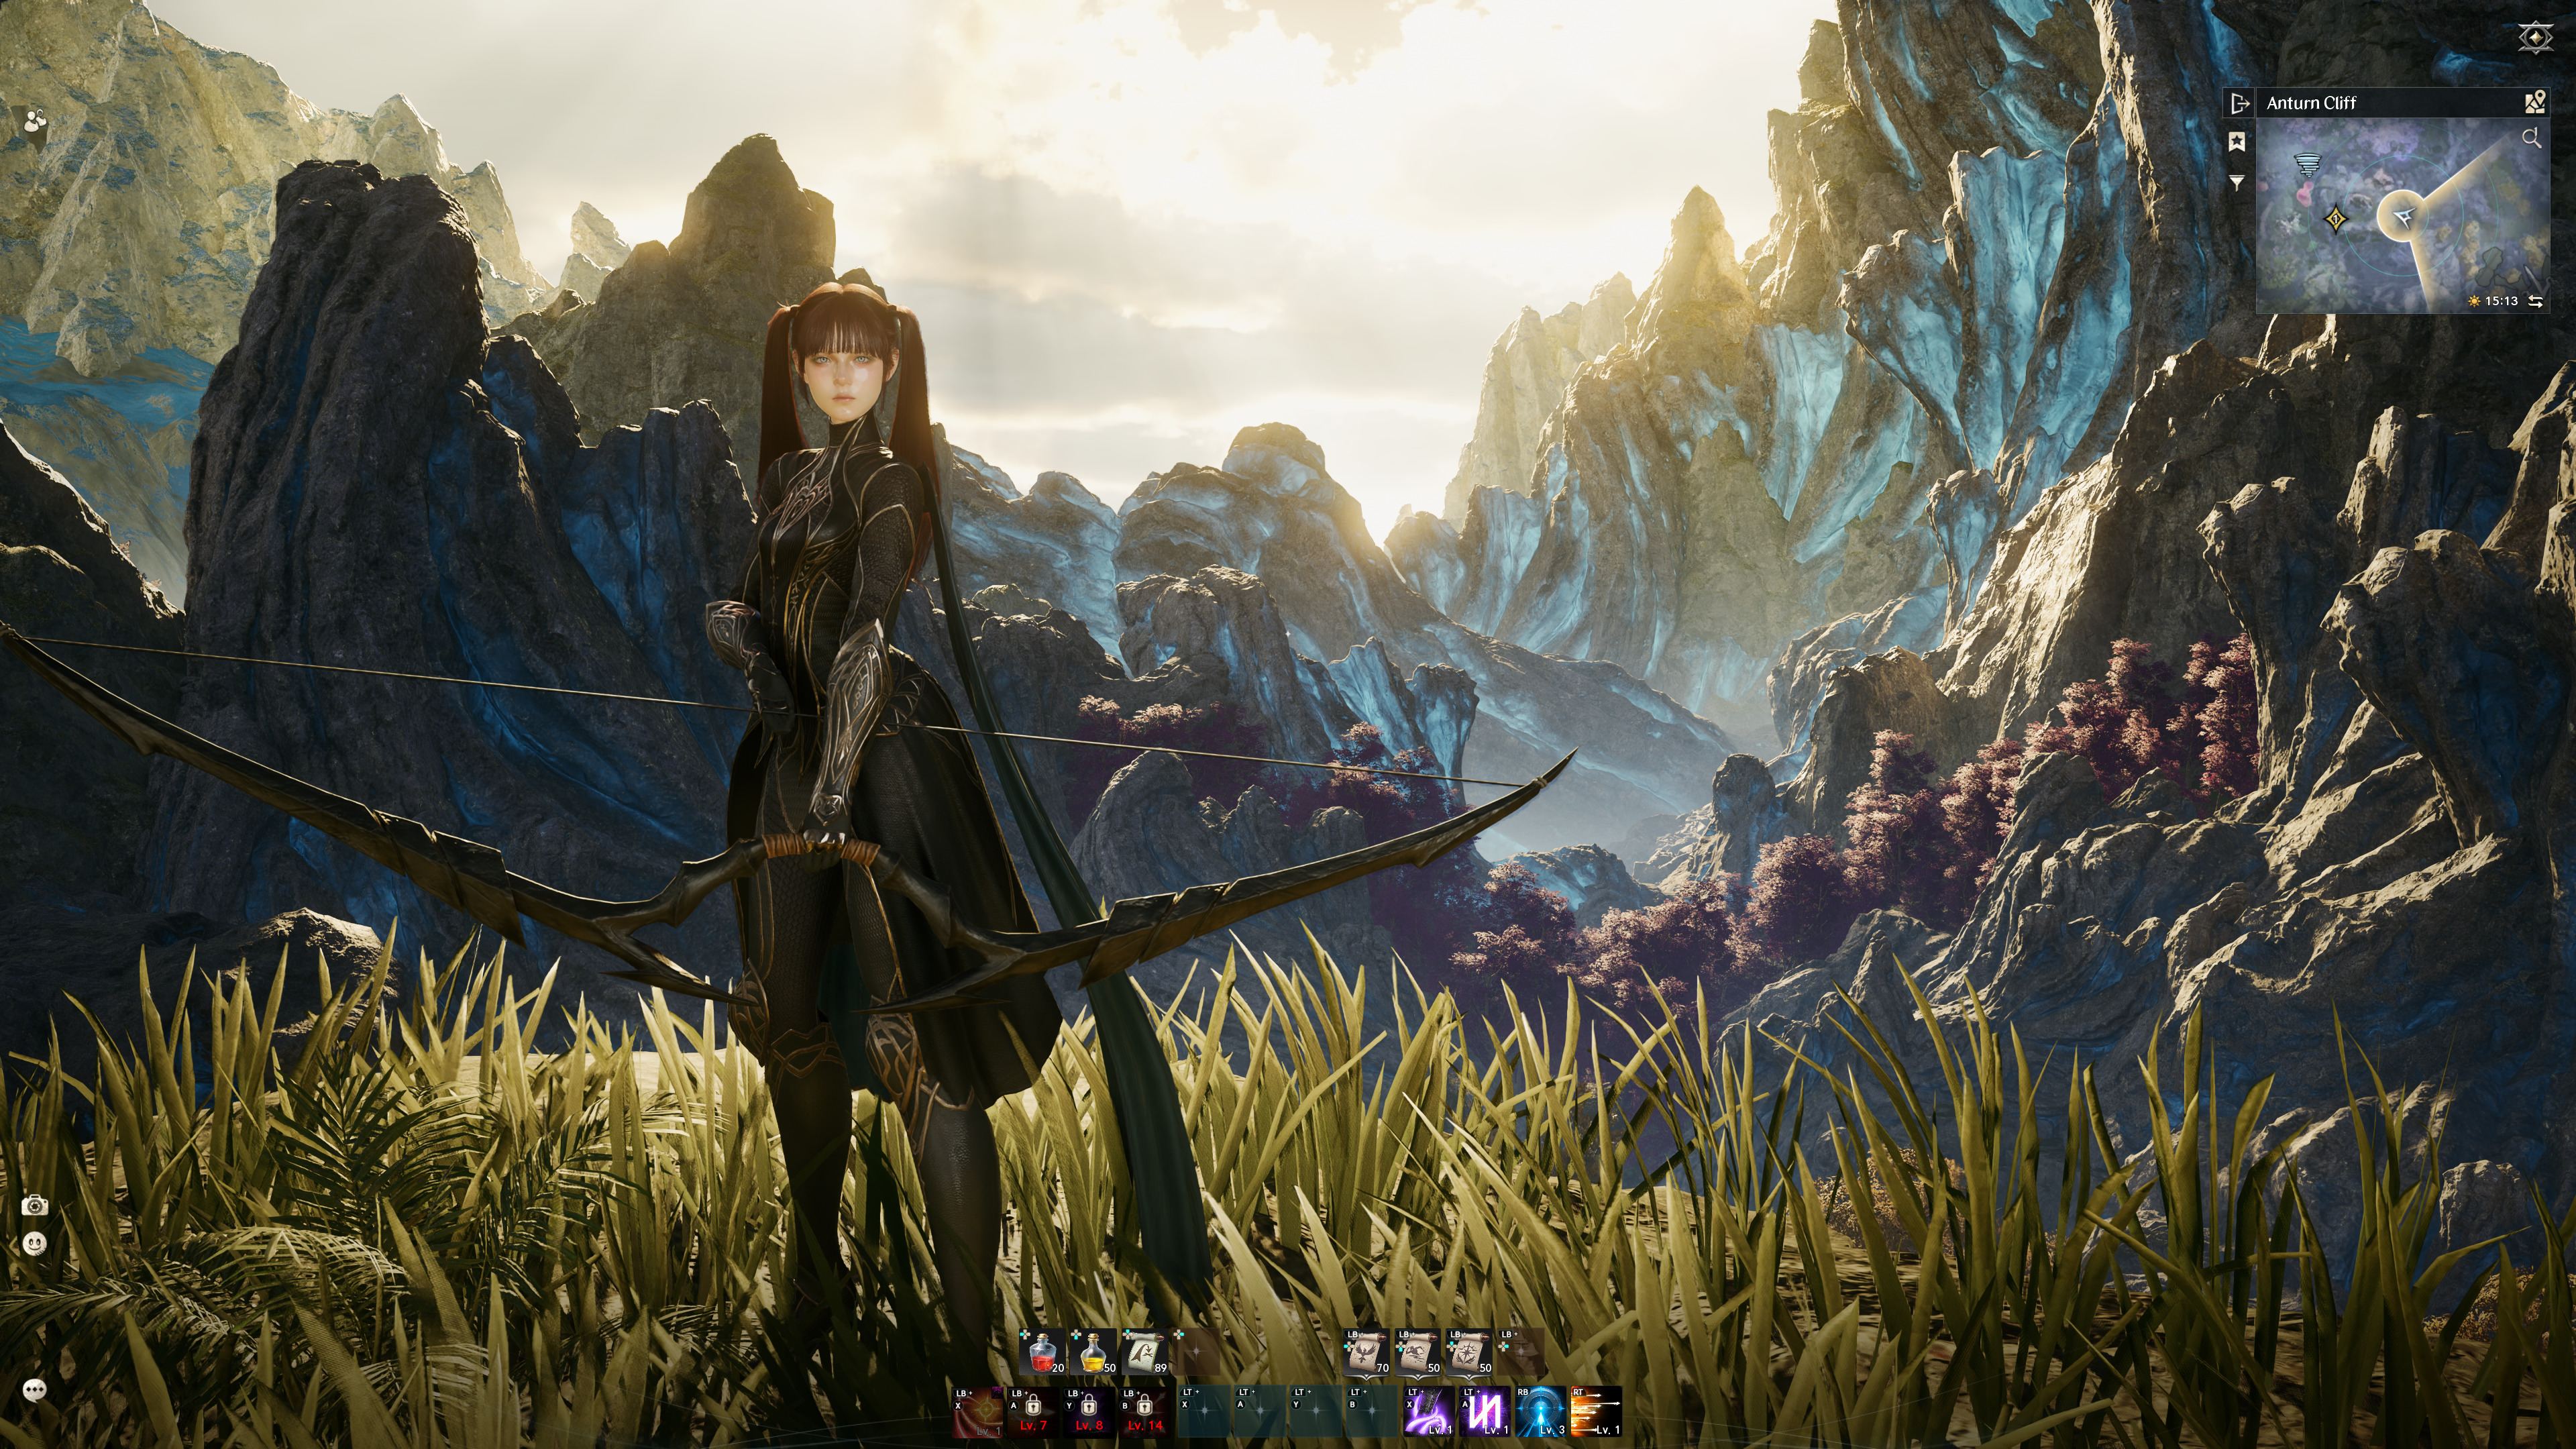Use the yellow potion with 50 count
This screenshot has width=2576, height=1449.
[1093, 1353]
